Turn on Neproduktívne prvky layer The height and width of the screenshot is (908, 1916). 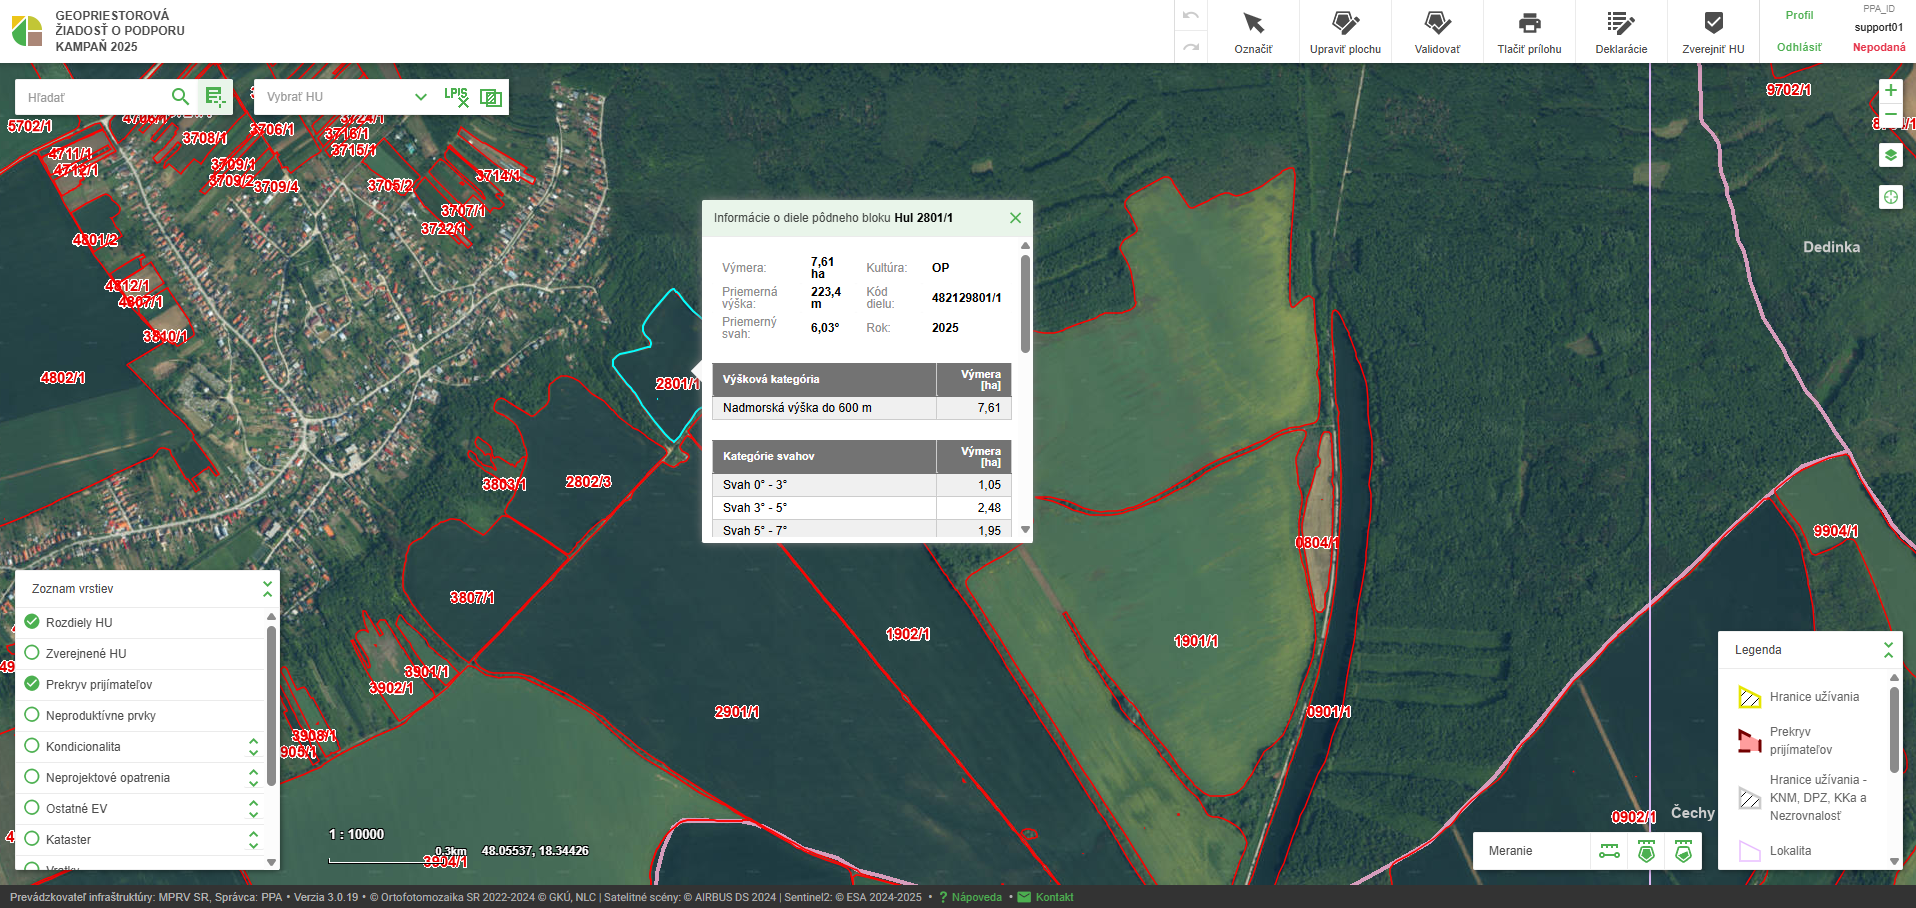tap(32, 715)
